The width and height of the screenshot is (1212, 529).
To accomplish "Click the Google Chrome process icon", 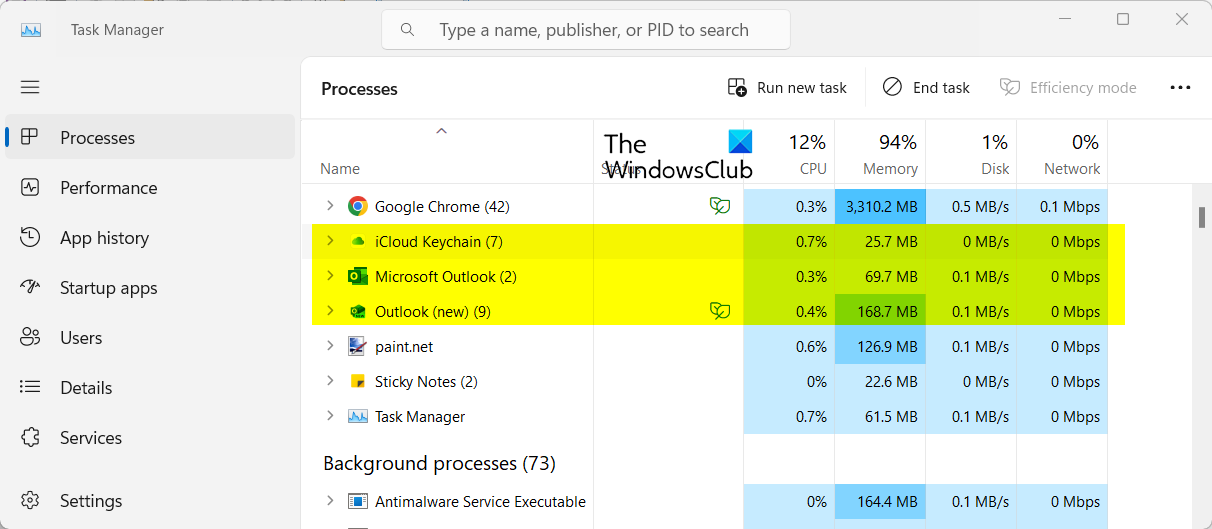I will 357,207.
